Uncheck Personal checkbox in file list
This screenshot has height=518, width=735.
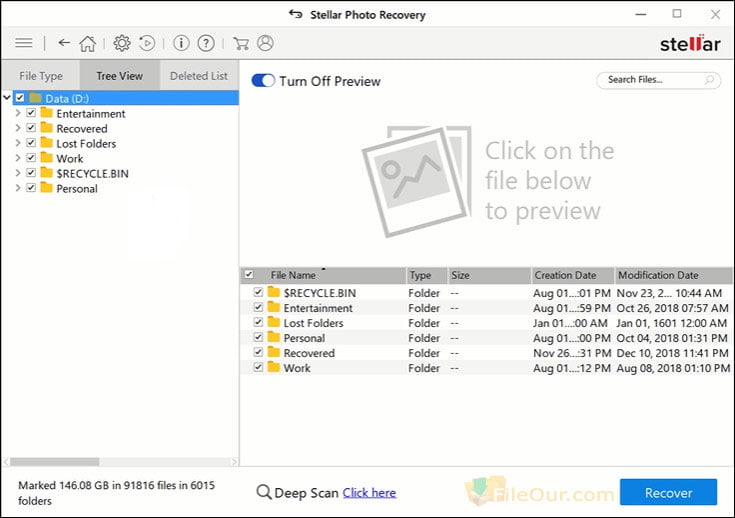tap(258, 337)
